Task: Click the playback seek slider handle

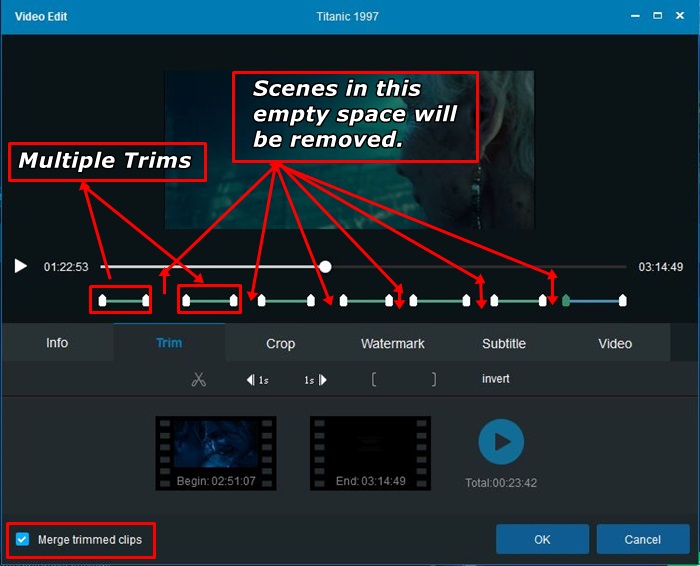Action: [x=325, y=267]
